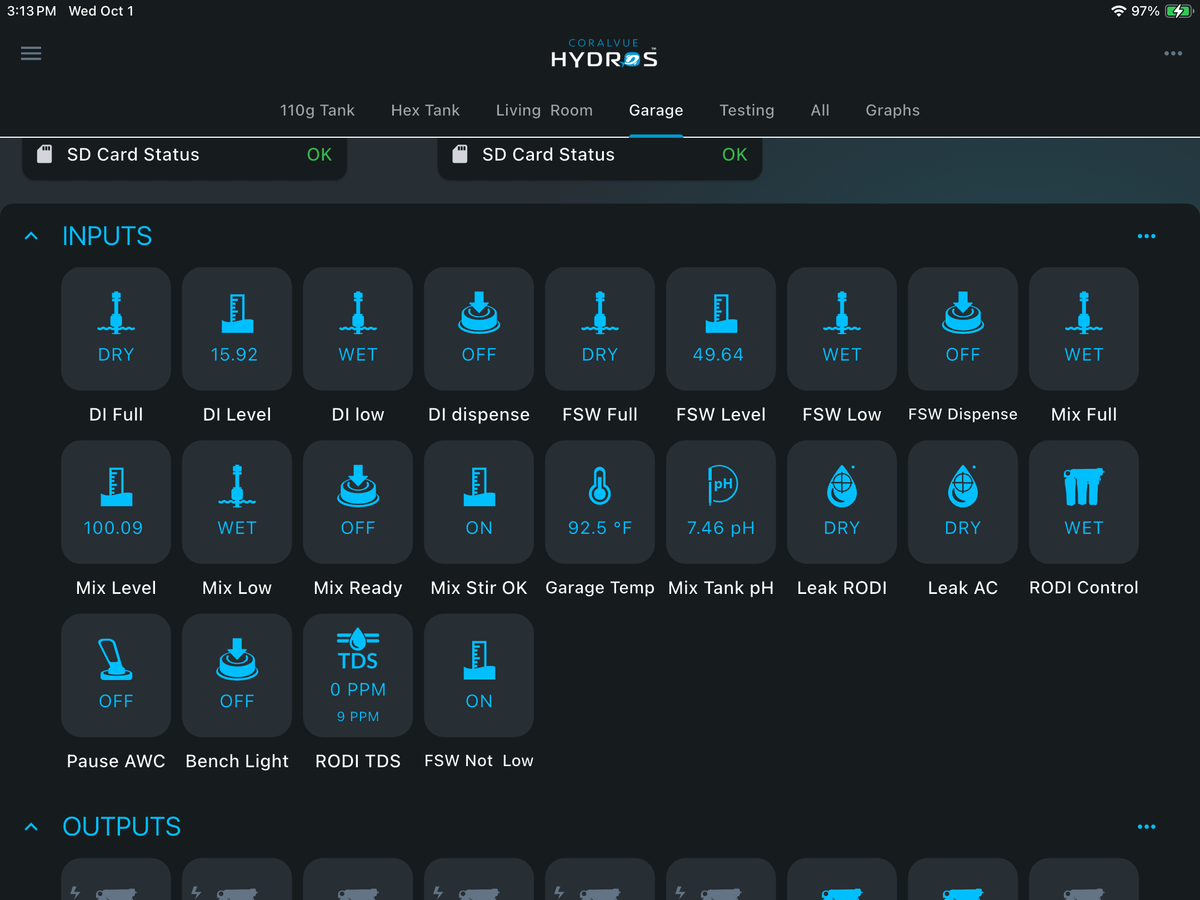Switch to the Living Room tab

tap(544, 110)
